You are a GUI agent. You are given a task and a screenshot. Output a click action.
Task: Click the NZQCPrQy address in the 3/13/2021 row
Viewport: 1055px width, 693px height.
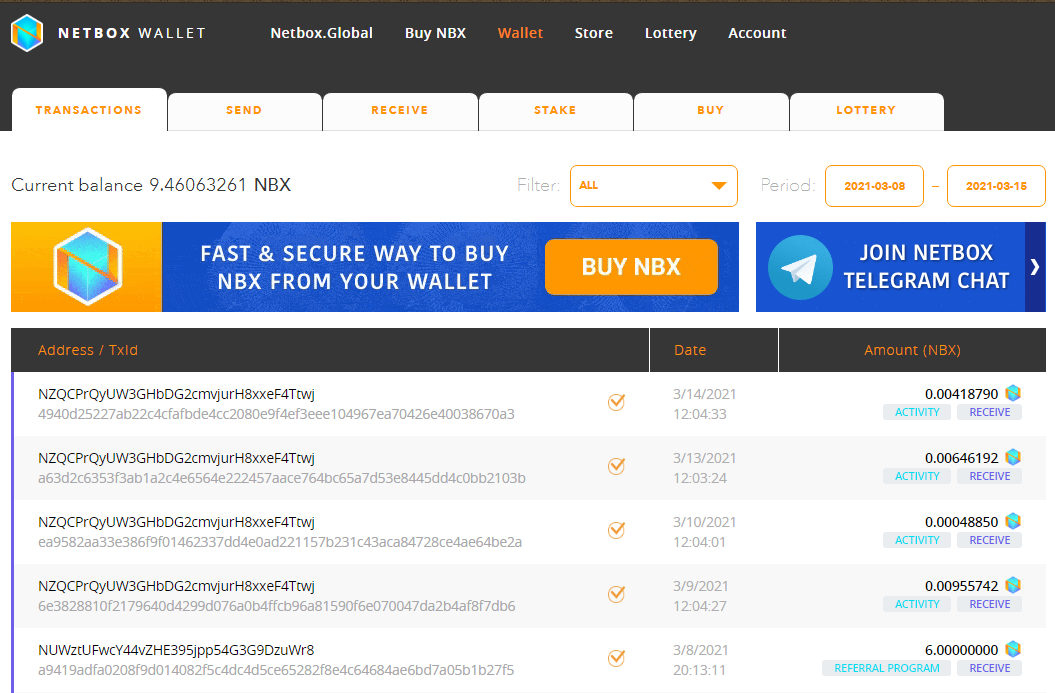[x=176, y=458]
